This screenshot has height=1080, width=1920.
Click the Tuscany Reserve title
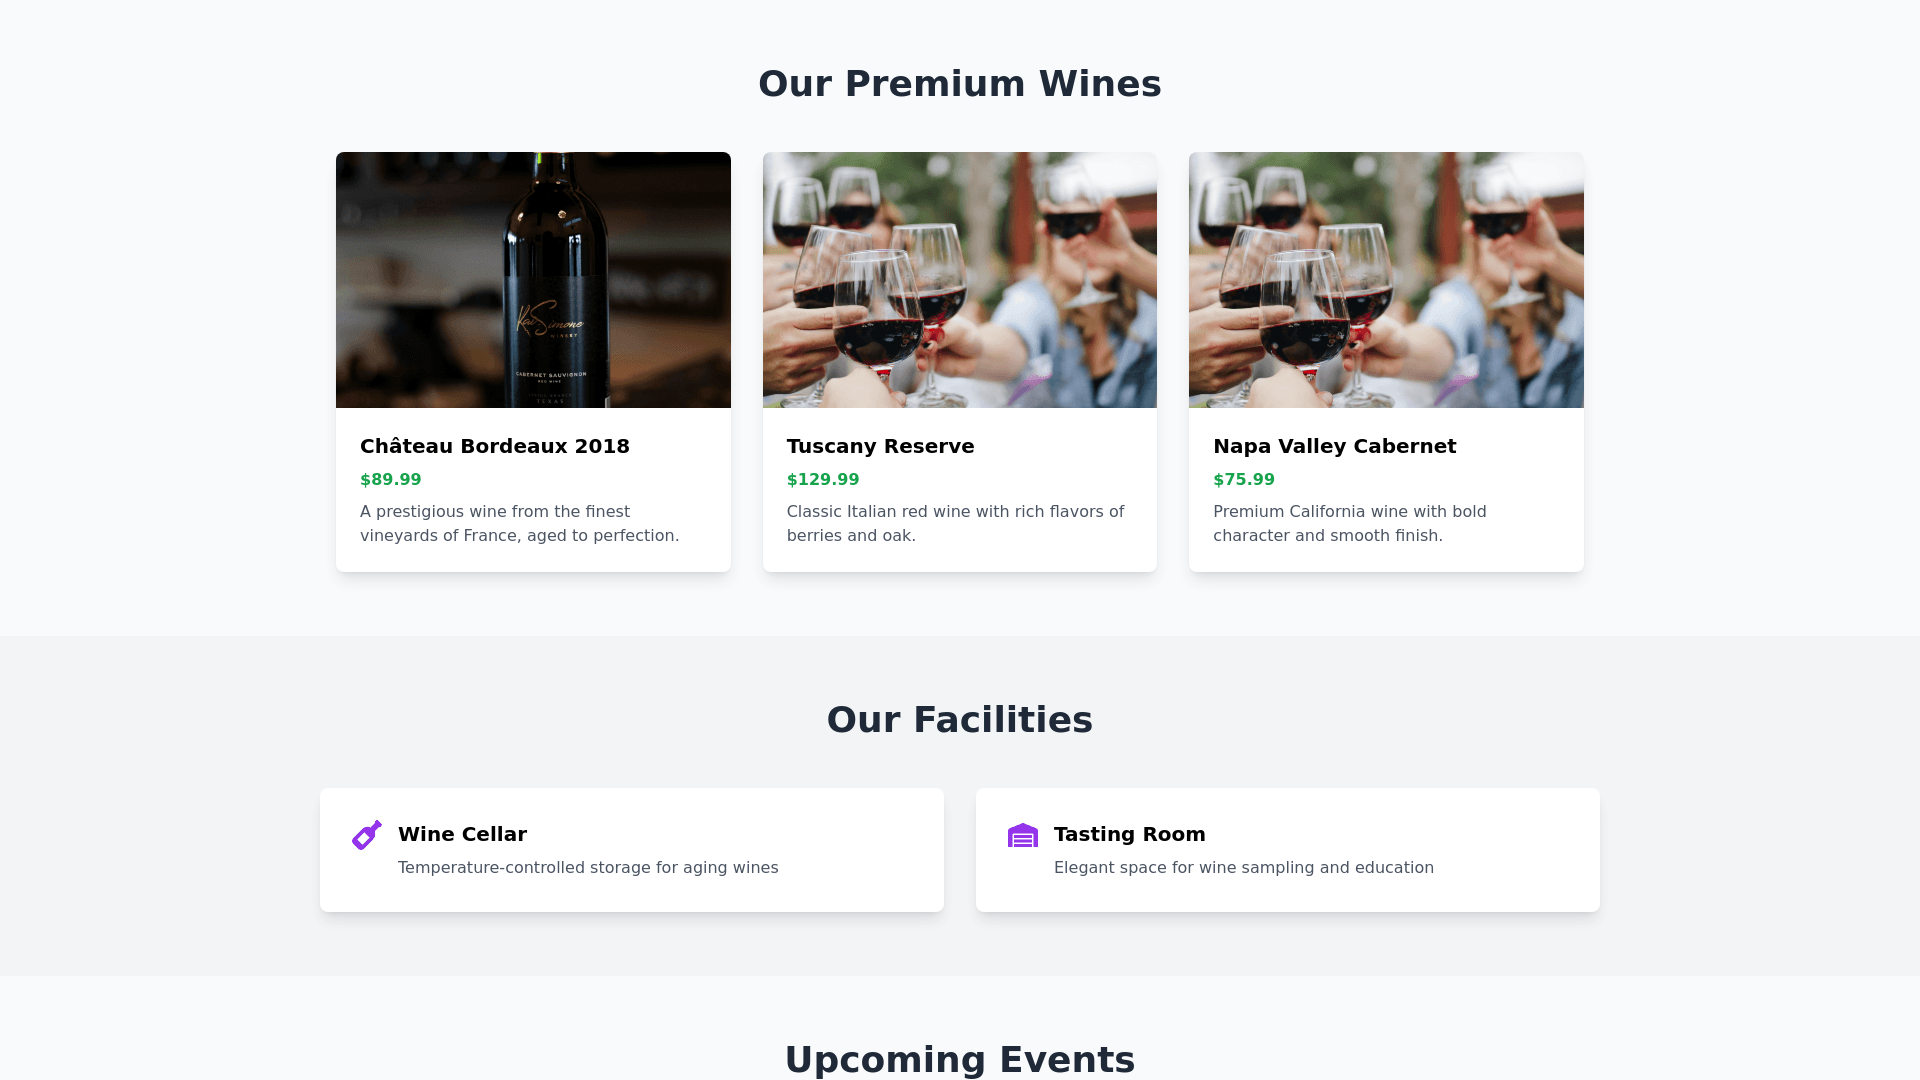pyautogui.click(x=880, y=446)
